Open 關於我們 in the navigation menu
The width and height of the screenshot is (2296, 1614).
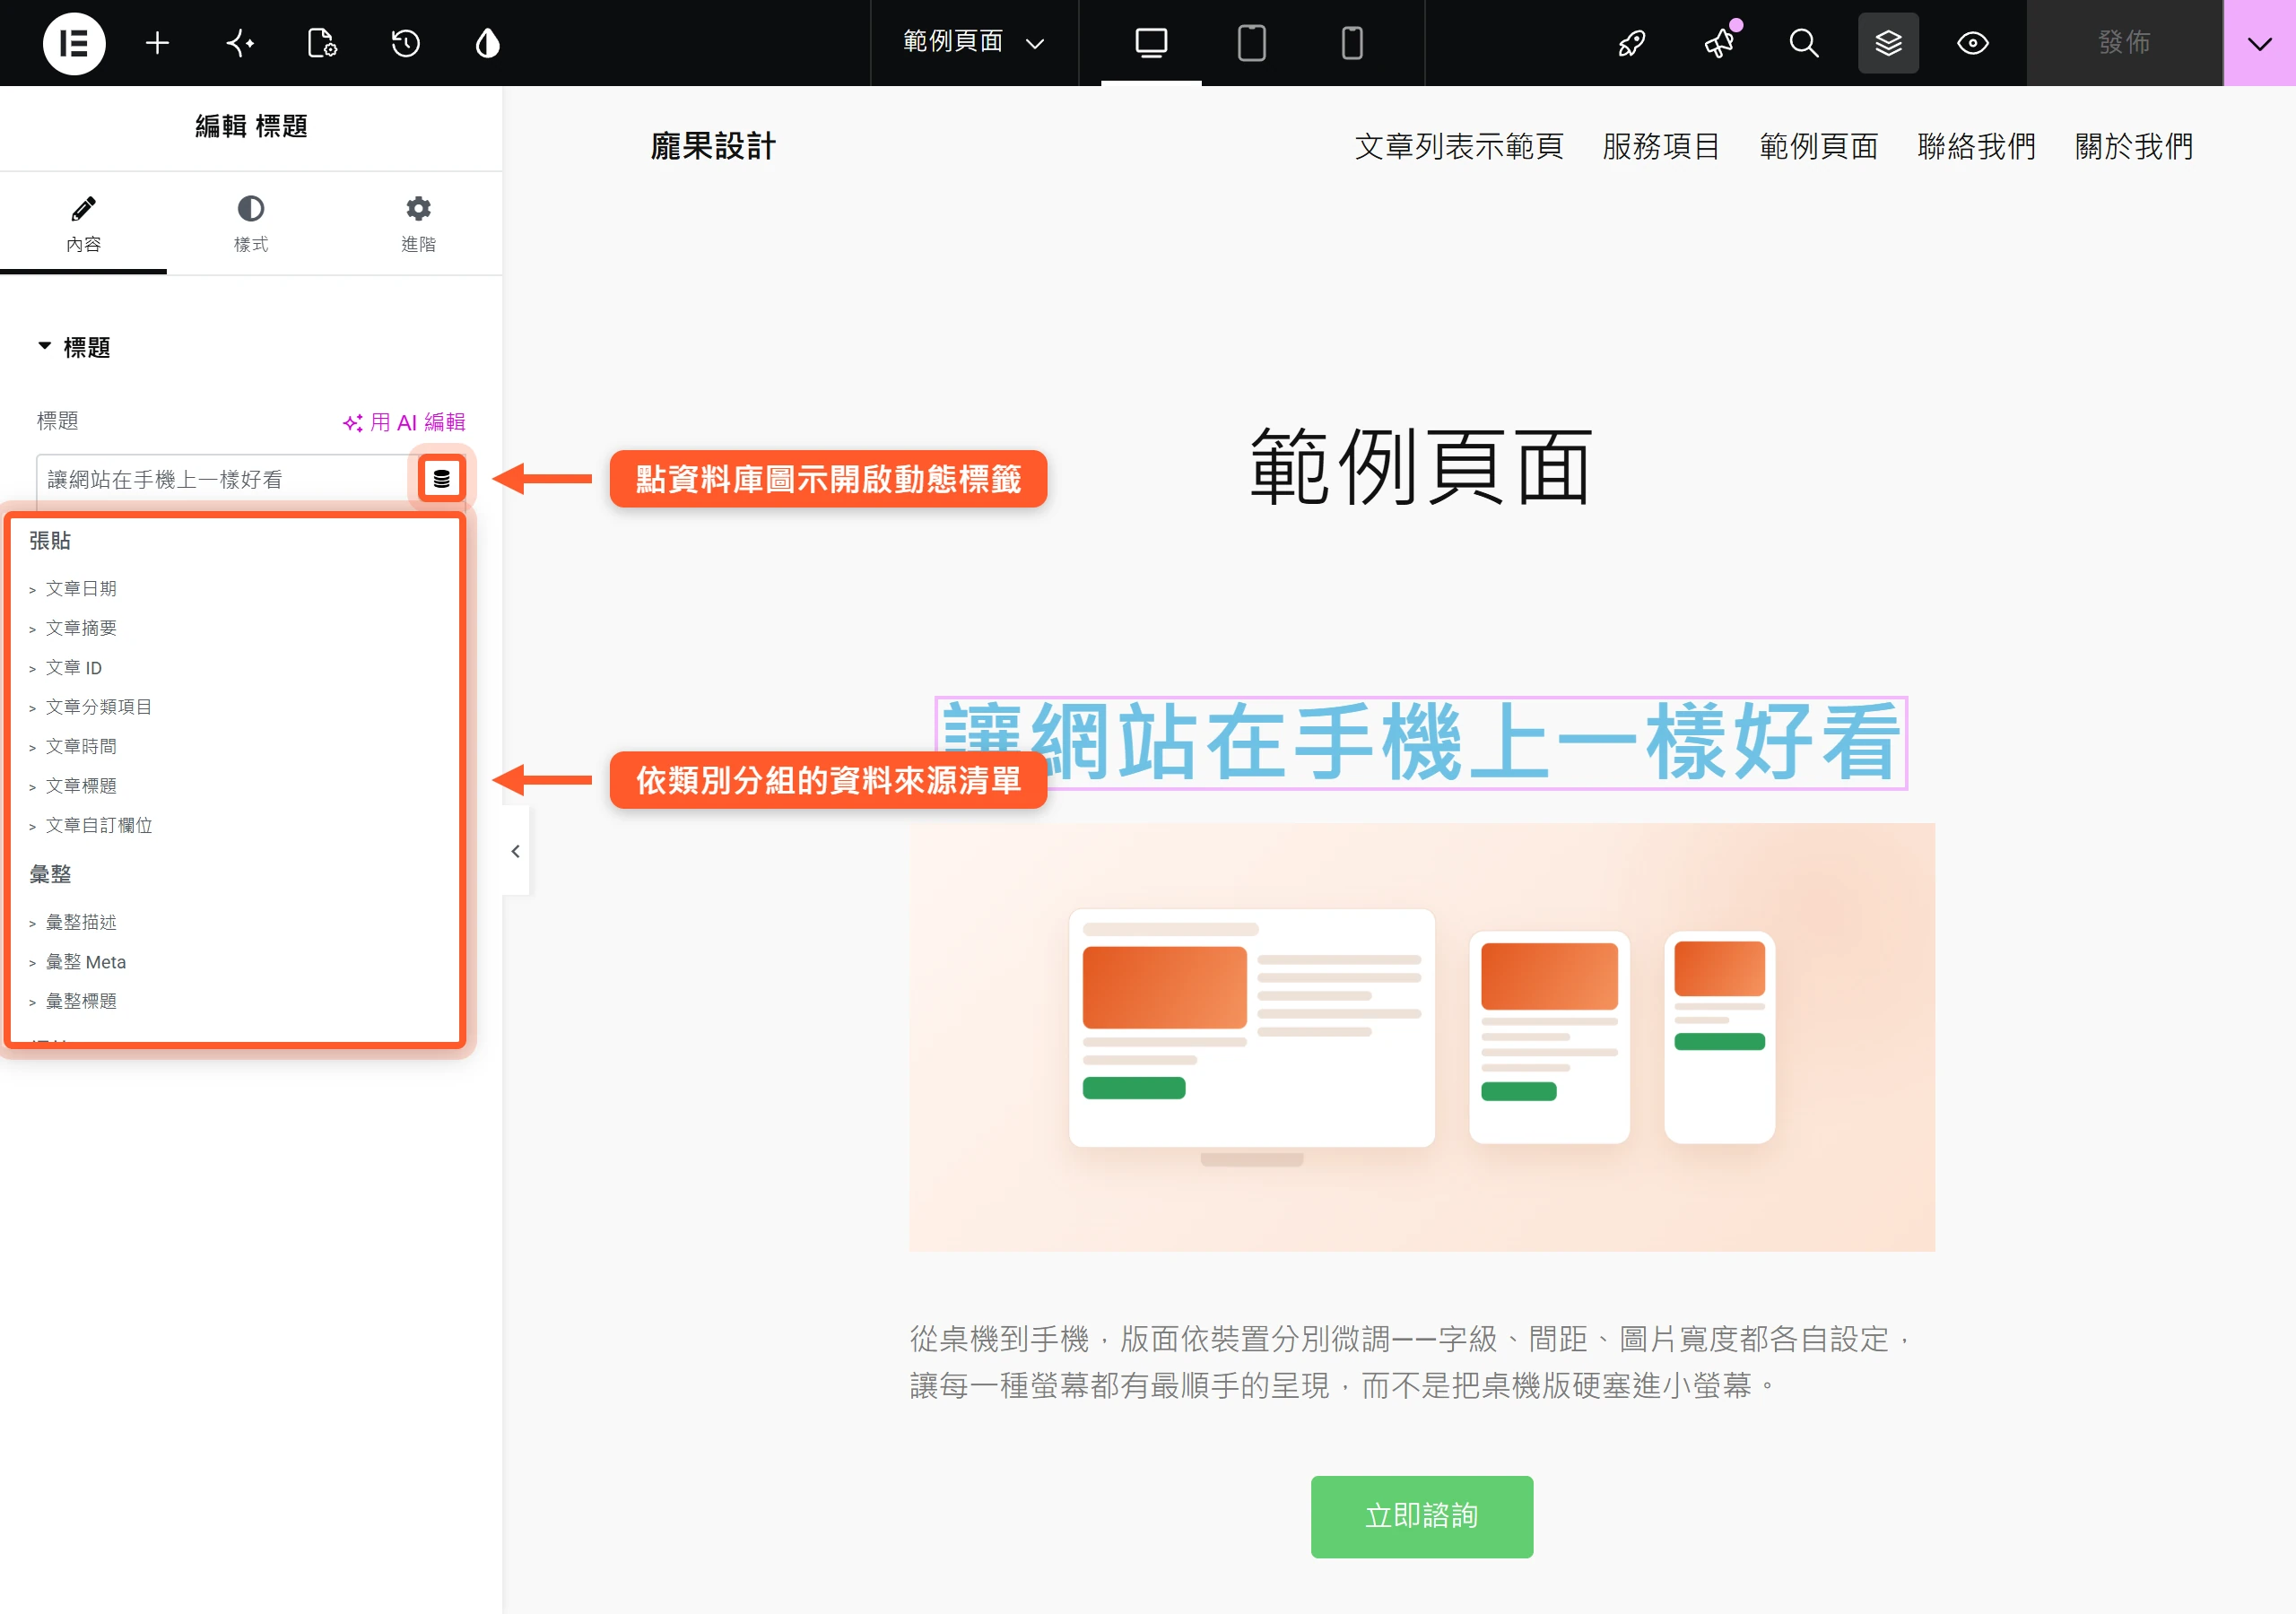(2134, 146)
